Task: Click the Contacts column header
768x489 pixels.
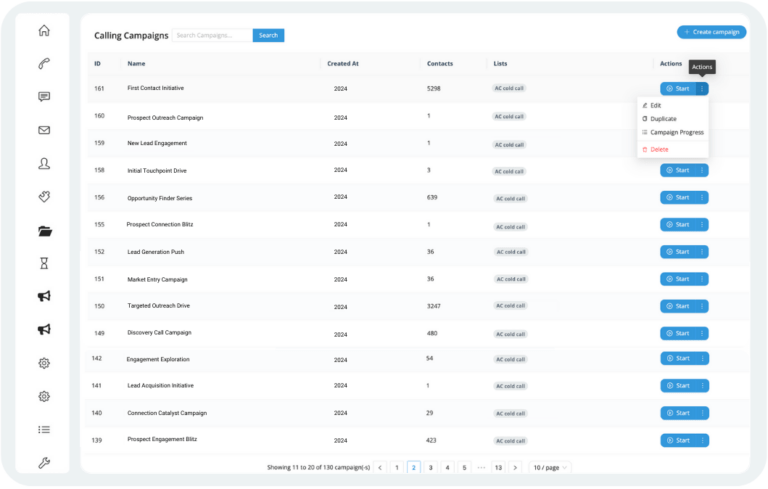Action: click(x=440, y=64)
